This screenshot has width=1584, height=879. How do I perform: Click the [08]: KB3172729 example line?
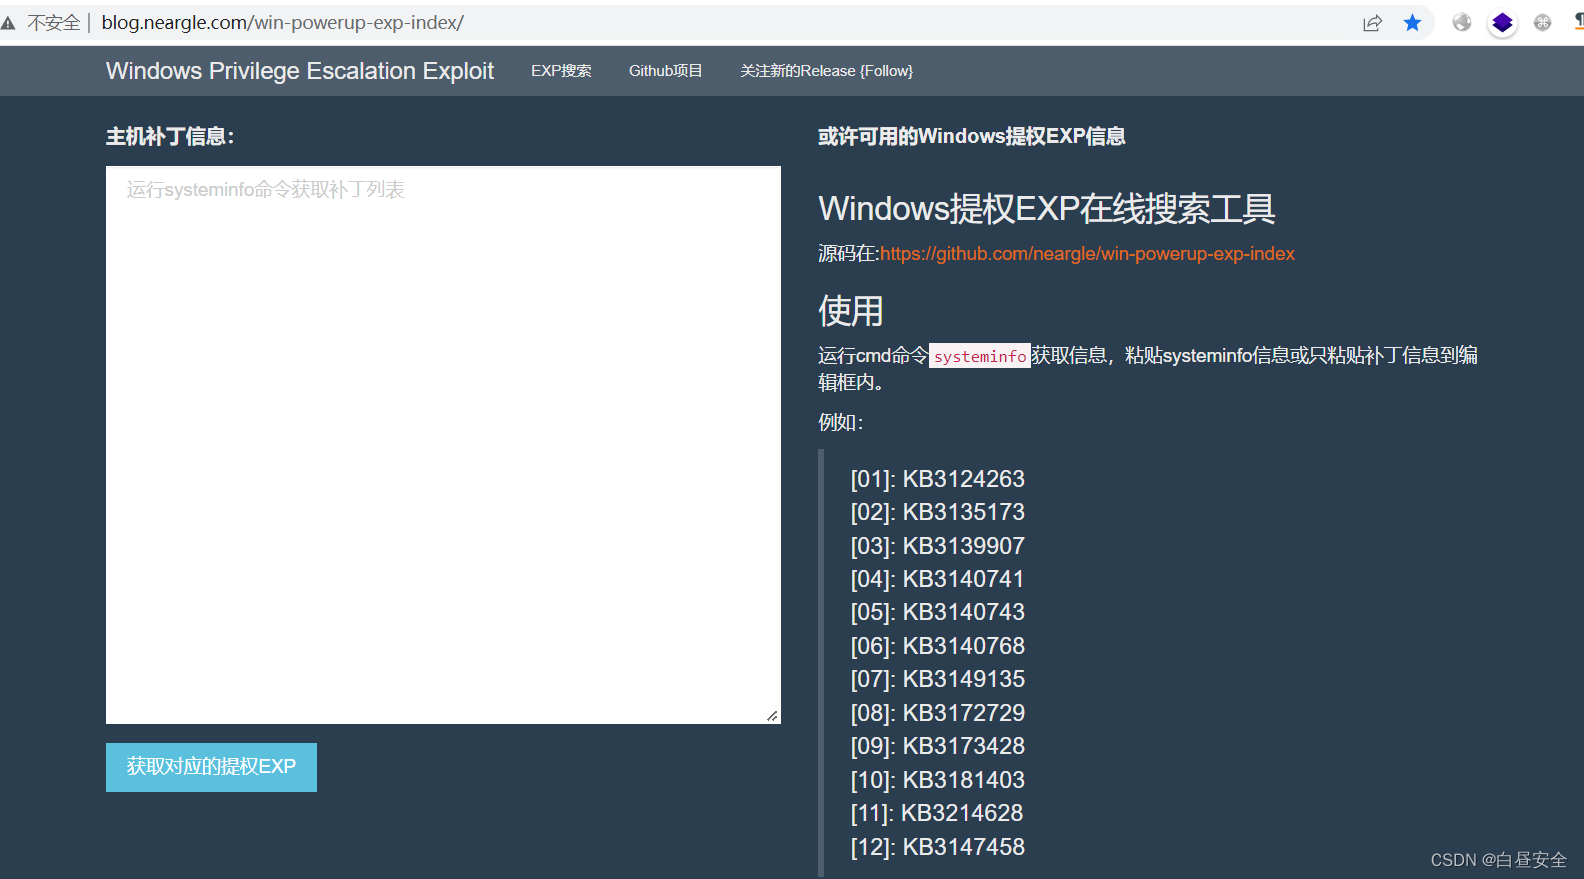point(938,713)
